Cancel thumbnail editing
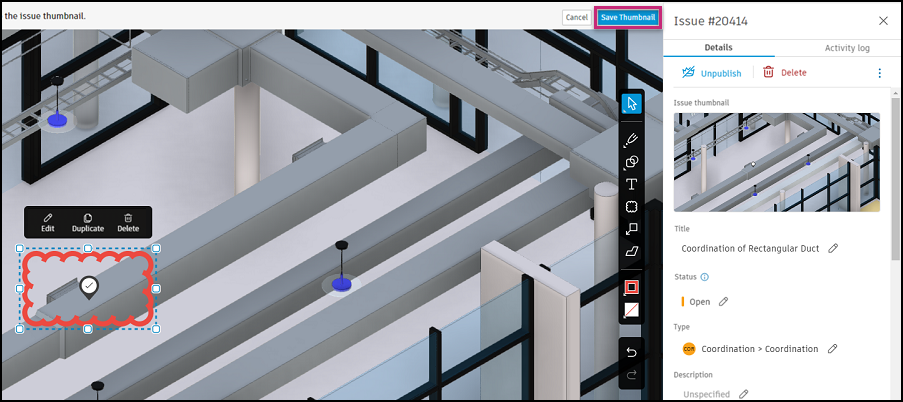 click(576, 17)
